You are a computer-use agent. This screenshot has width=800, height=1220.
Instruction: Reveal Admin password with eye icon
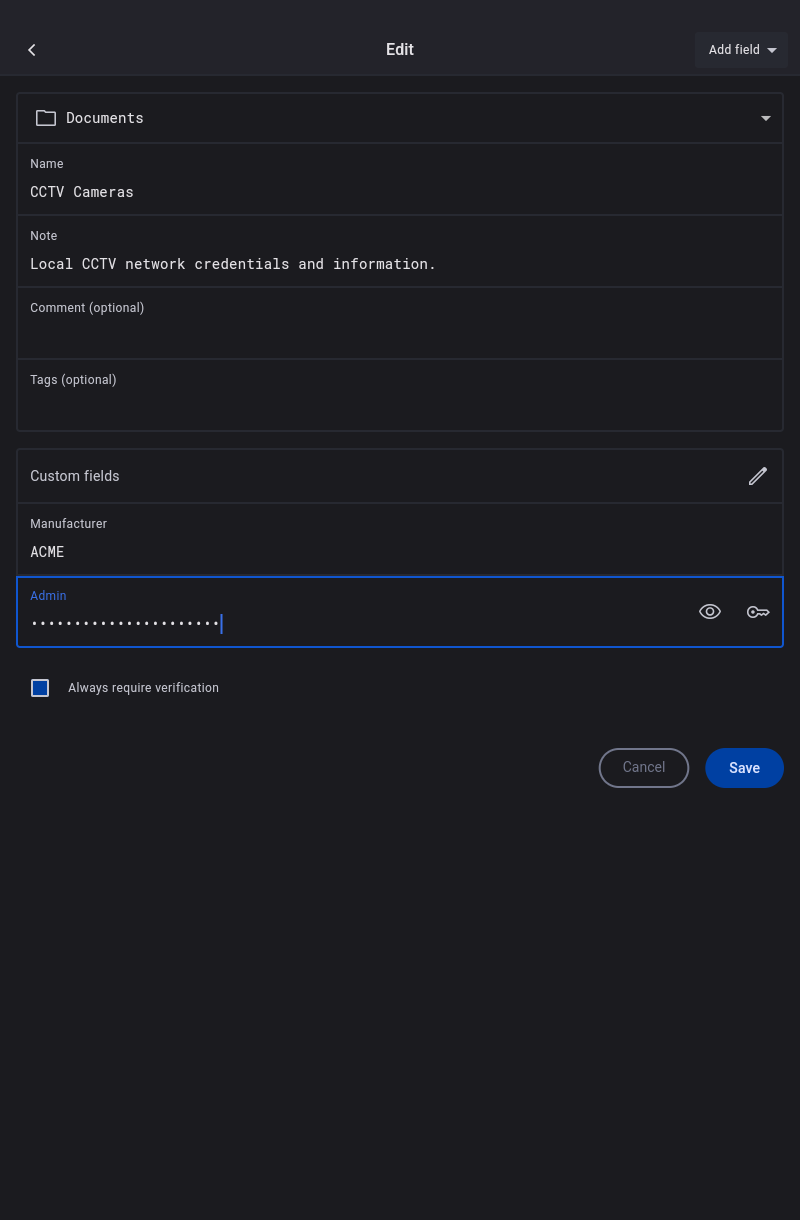tap(710, 612)
